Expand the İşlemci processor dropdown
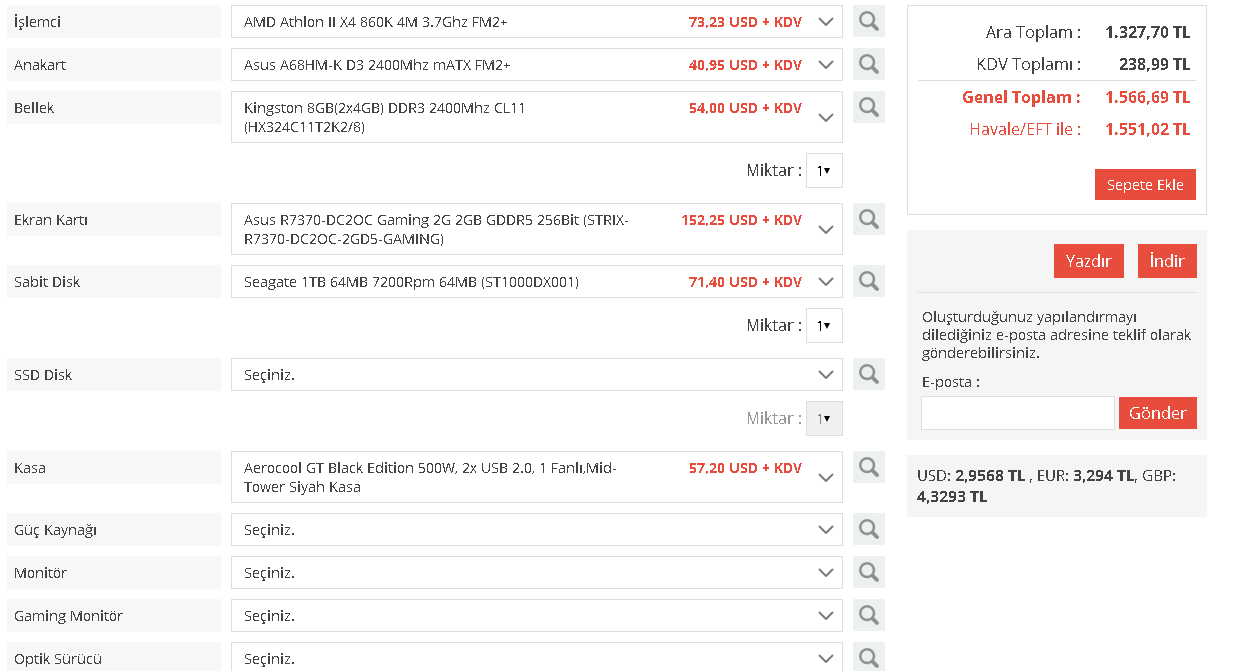This screenshot has height=671, width=1233. tap(536, 22)
